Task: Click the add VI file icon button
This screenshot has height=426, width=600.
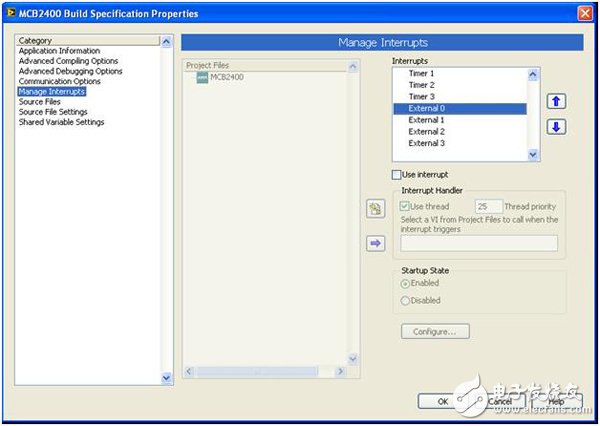Action: pyautogui.click(x=376, y=208)
